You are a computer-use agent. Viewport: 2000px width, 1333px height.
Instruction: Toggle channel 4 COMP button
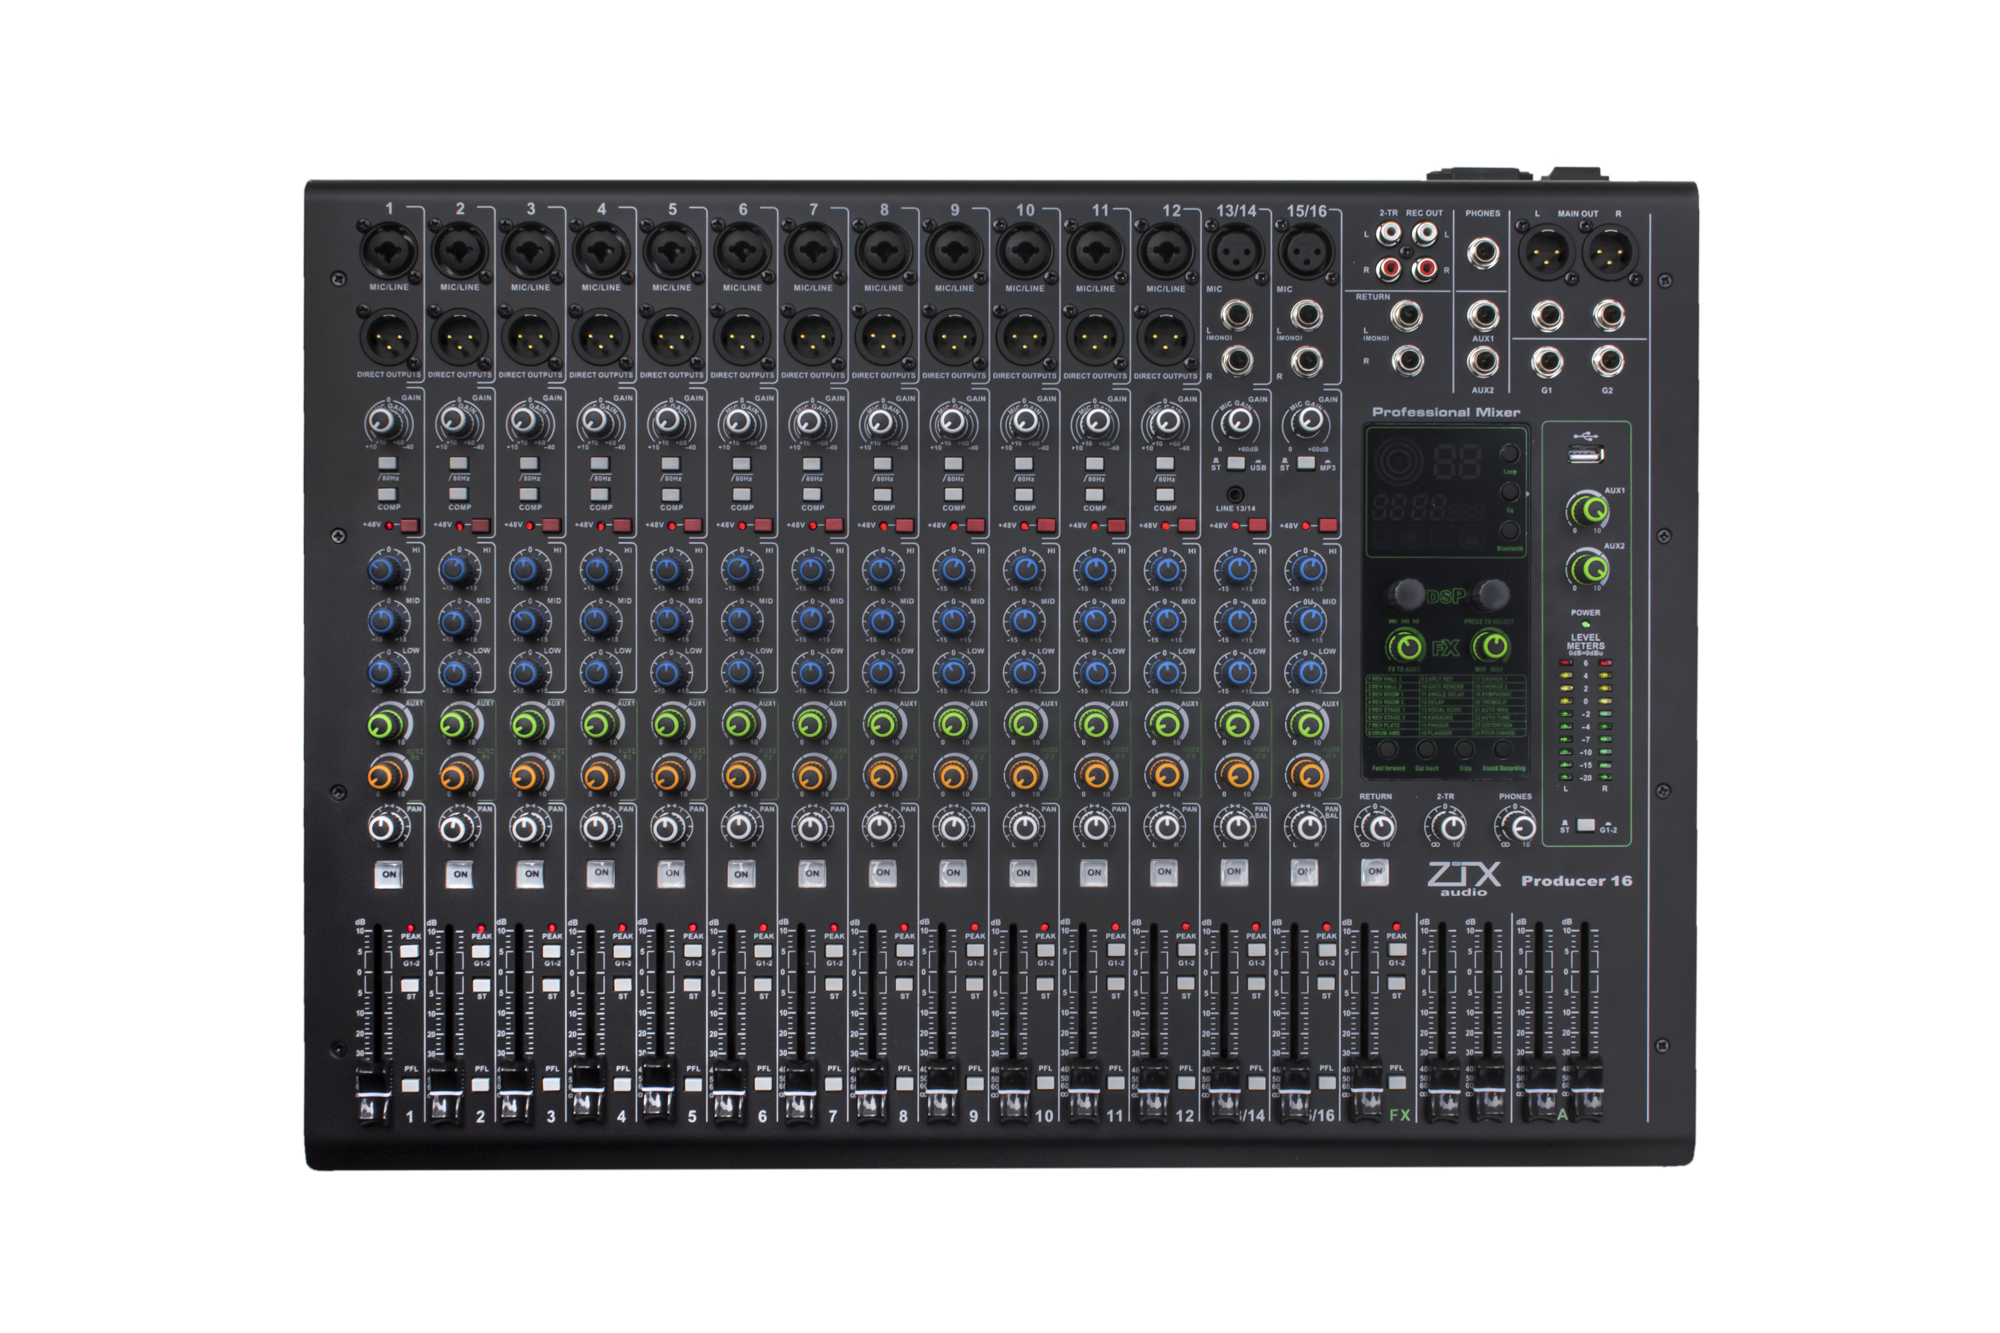click(600, 494)
